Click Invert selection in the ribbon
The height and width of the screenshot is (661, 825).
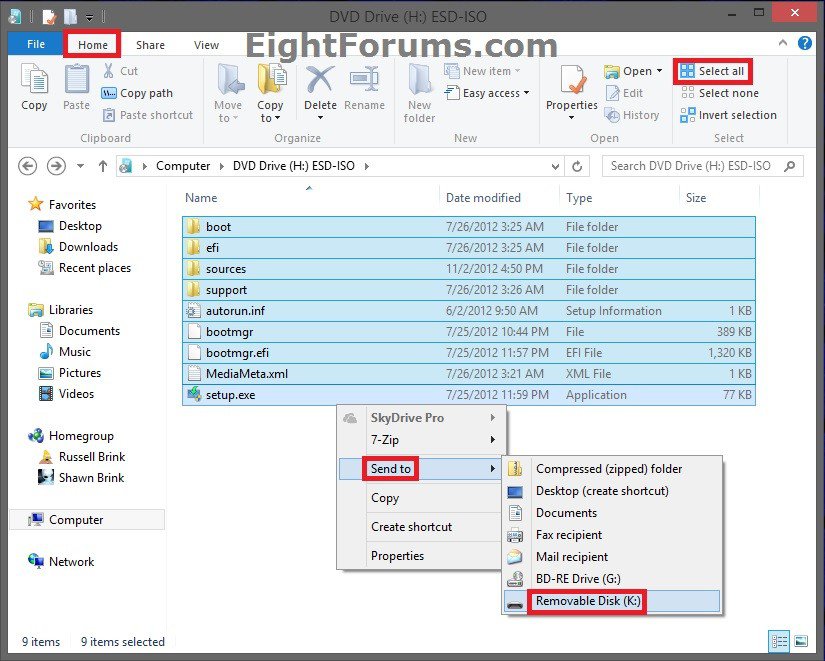point(728,115)
